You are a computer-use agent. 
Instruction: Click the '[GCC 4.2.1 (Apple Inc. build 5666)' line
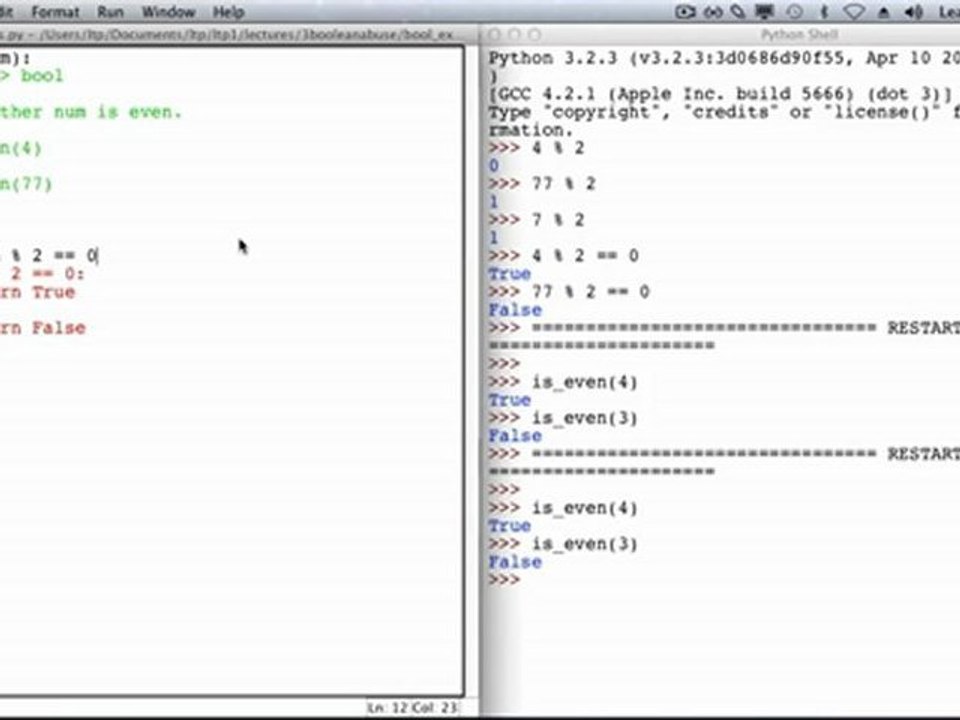pos(720,94)
